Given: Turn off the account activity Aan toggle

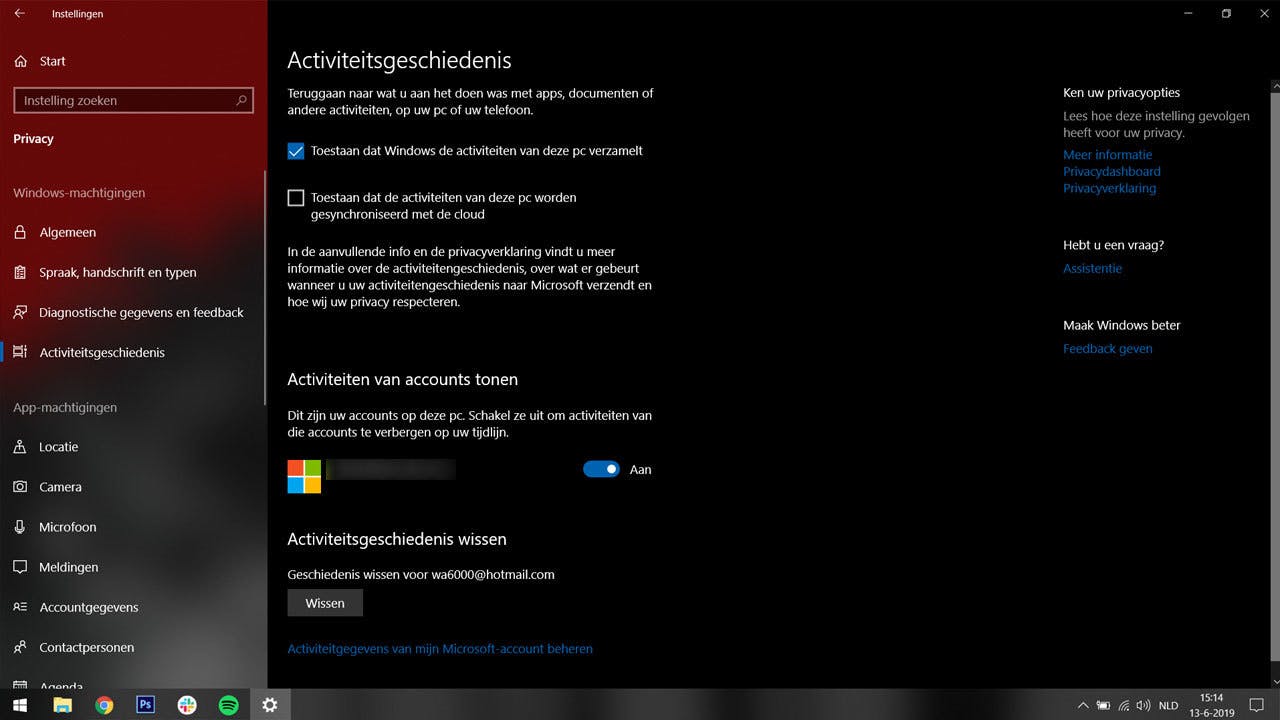Looking at the screenshot, I should (x=601, y=468).
